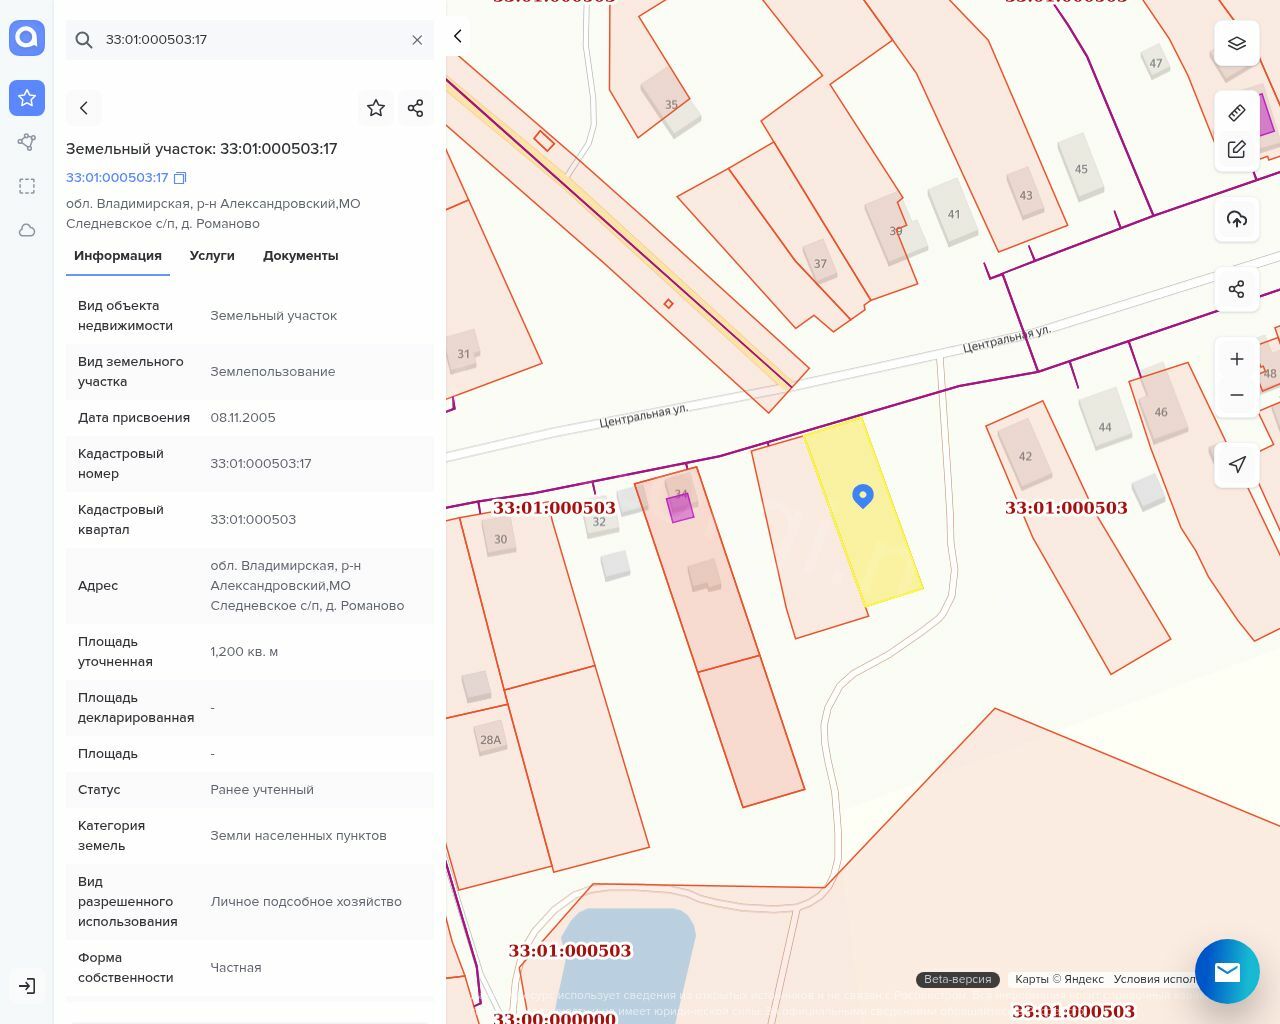Switch to the Услуги tab

(212, 256)
